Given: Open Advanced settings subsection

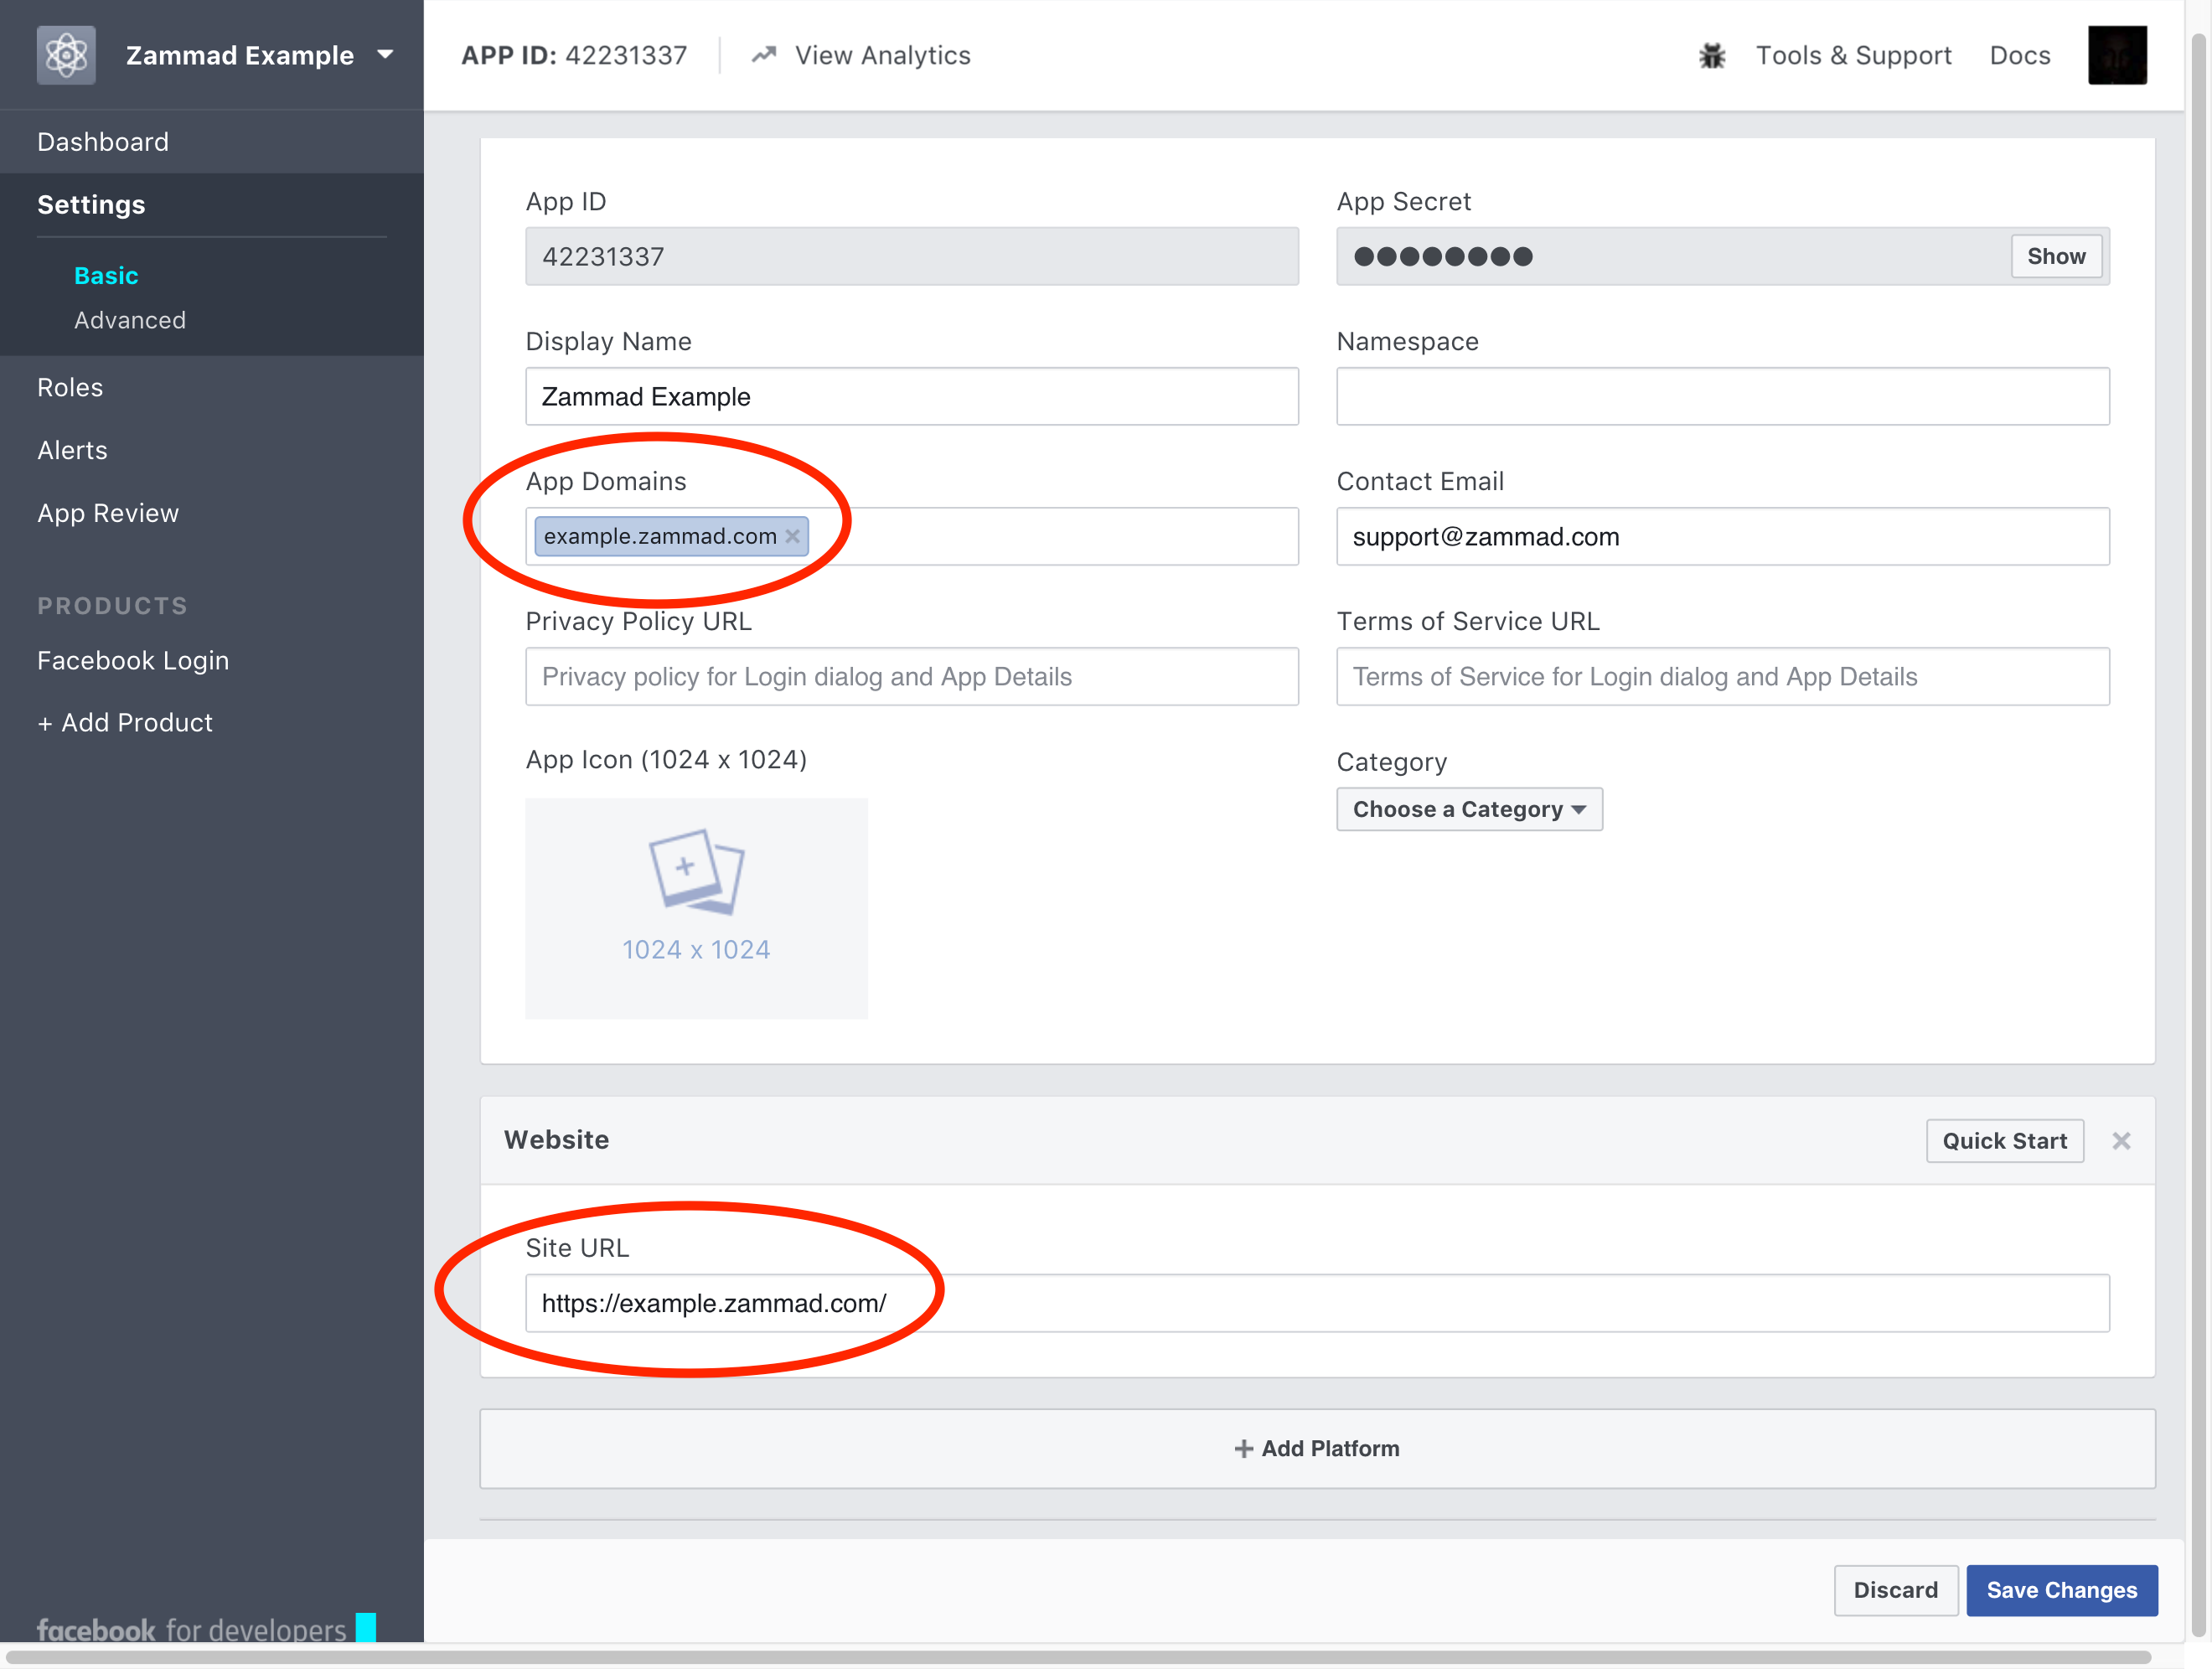Looking at the screenshot, I should pyautogui.click(x=130, y=320).
